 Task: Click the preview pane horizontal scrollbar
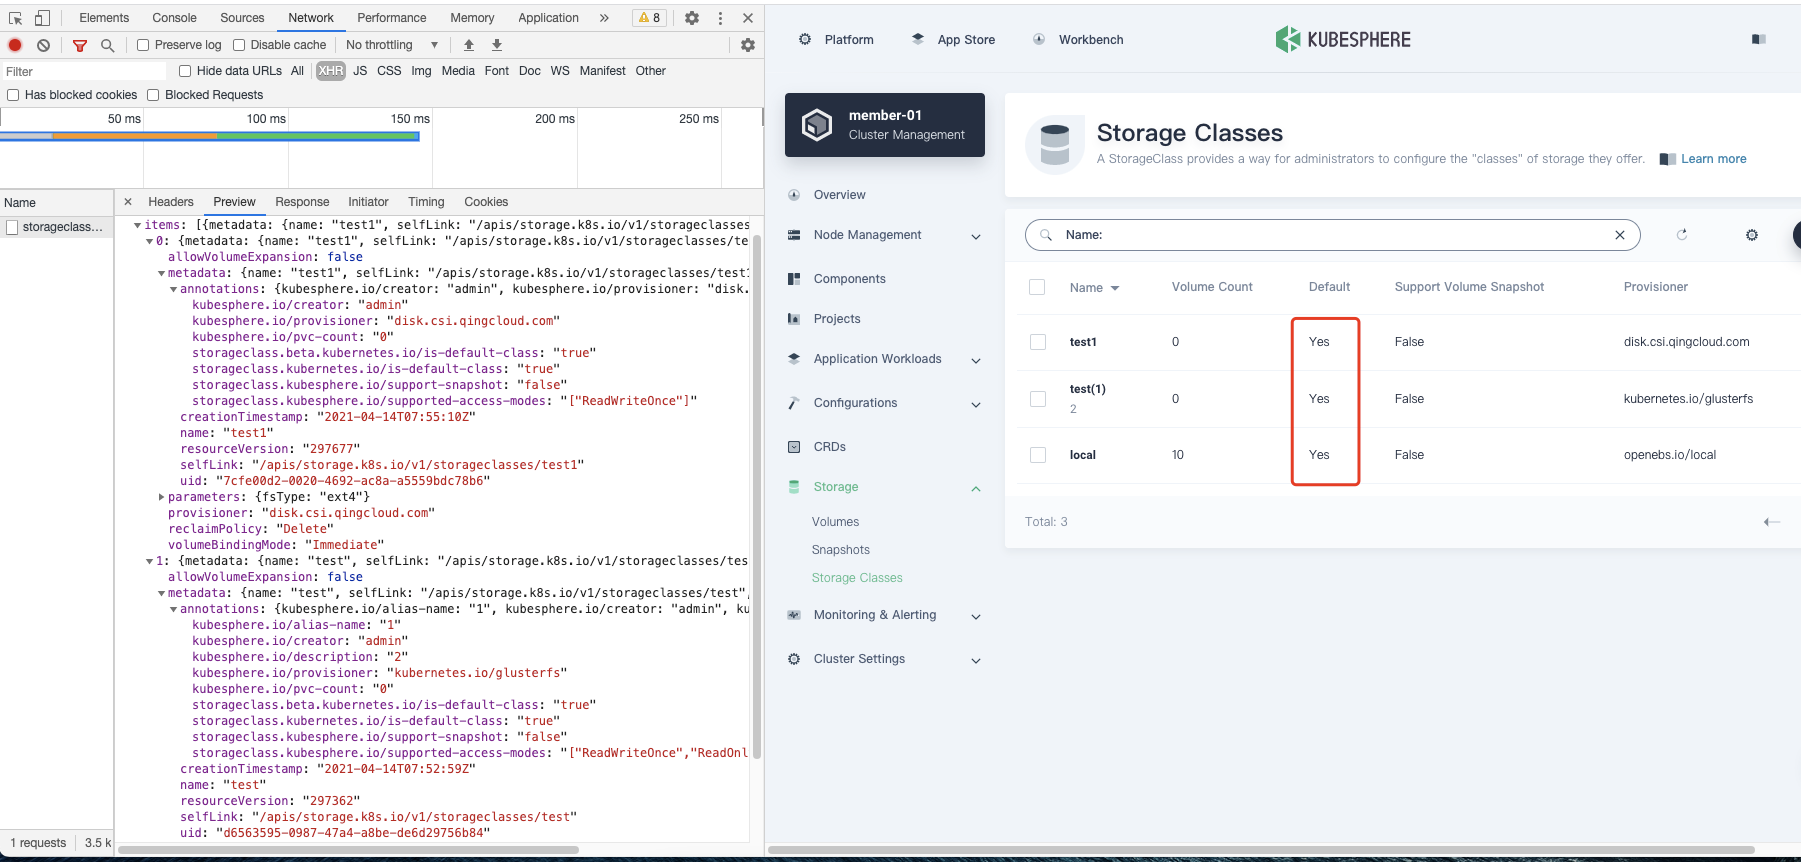[x=348, y=850]
